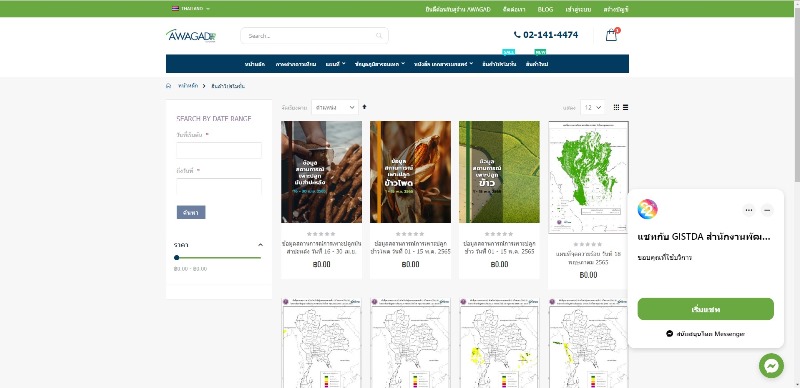Screen dimensions: 800x388
Task: Click the date range search button
Action: tap(191, 212)
